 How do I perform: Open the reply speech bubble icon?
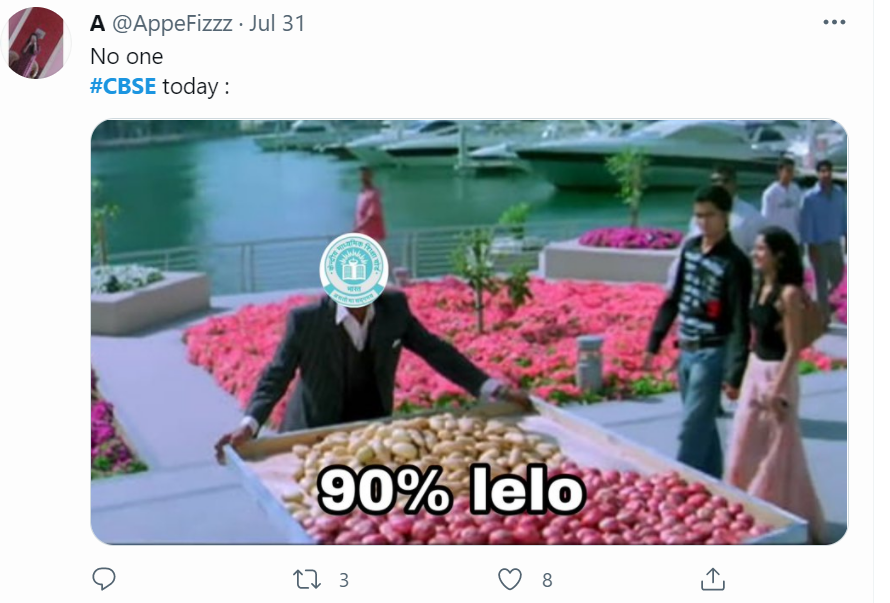[x=104, y=579]
